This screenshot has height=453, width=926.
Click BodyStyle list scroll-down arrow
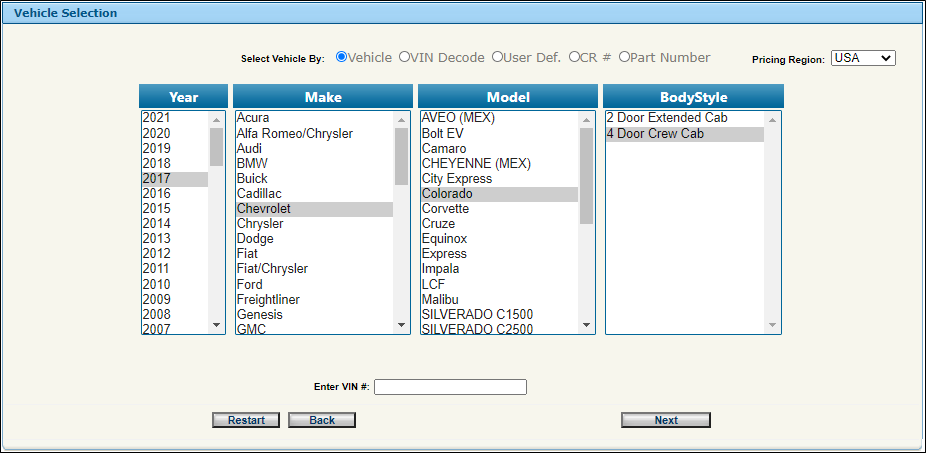(x=772, y=325)
